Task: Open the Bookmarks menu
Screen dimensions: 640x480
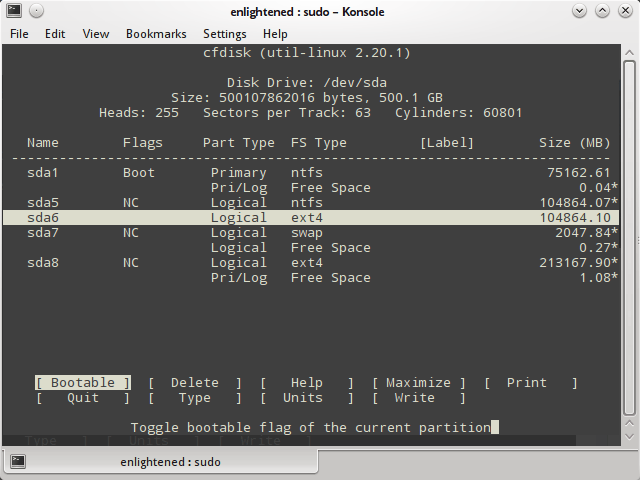Action: tap(156, 33)
